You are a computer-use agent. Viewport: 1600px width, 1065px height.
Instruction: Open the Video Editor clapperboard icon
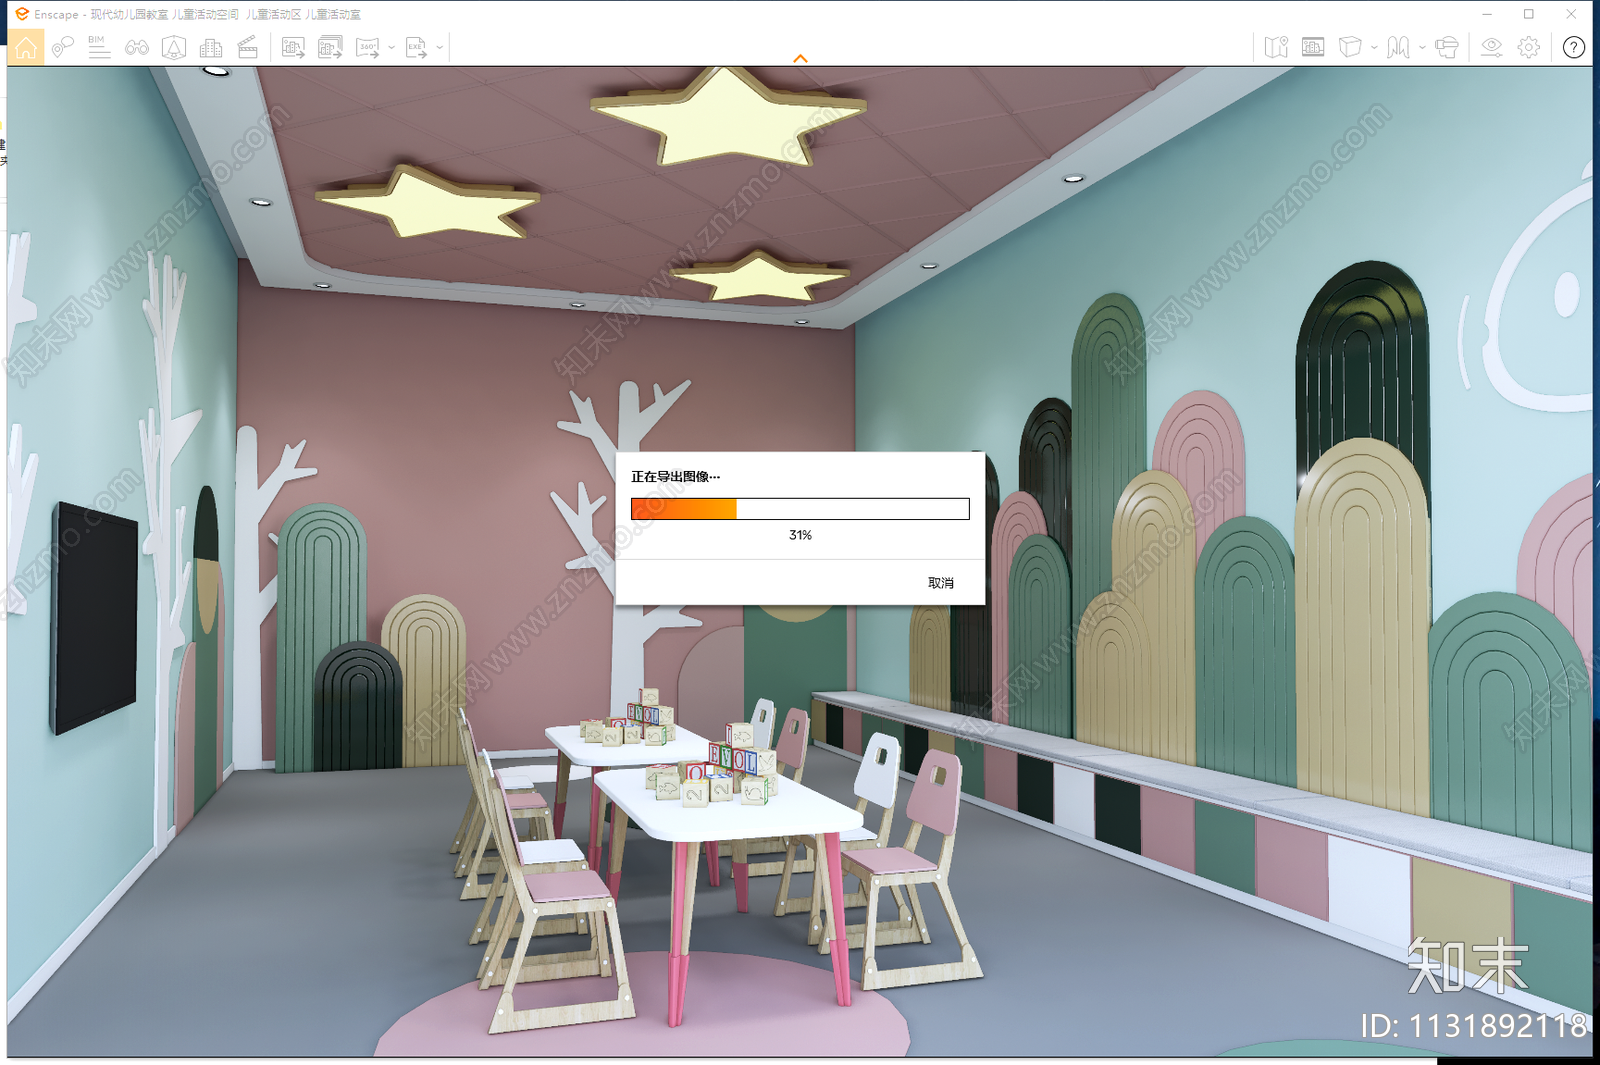248,47
